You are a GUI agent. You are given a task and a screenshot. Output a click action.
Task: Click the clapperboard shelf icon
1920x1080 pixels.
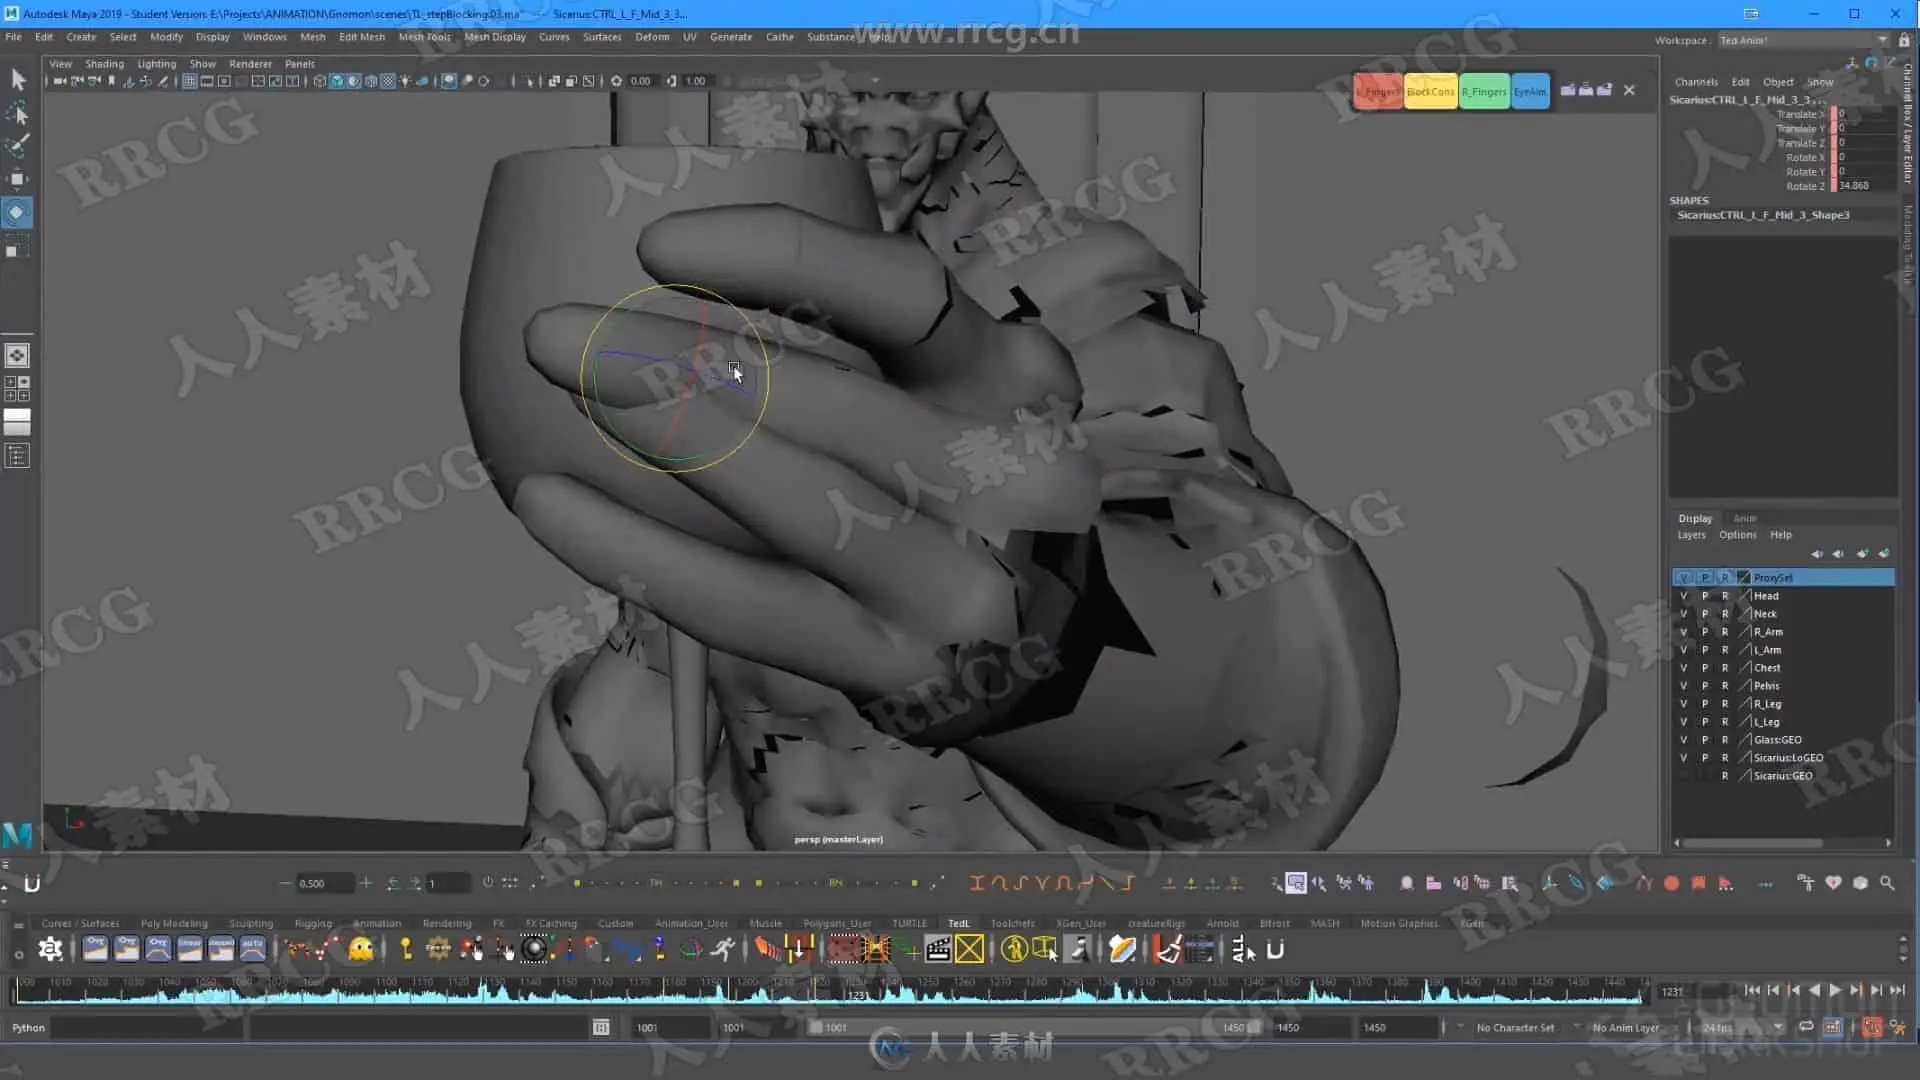(937, 949)
